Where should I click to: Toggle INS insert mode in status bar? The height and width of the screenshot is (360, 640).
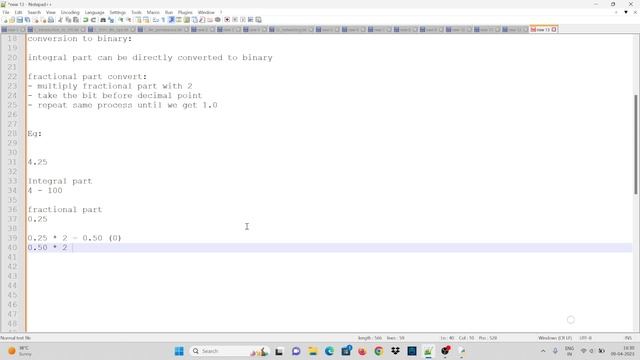(x=628, y=338)
